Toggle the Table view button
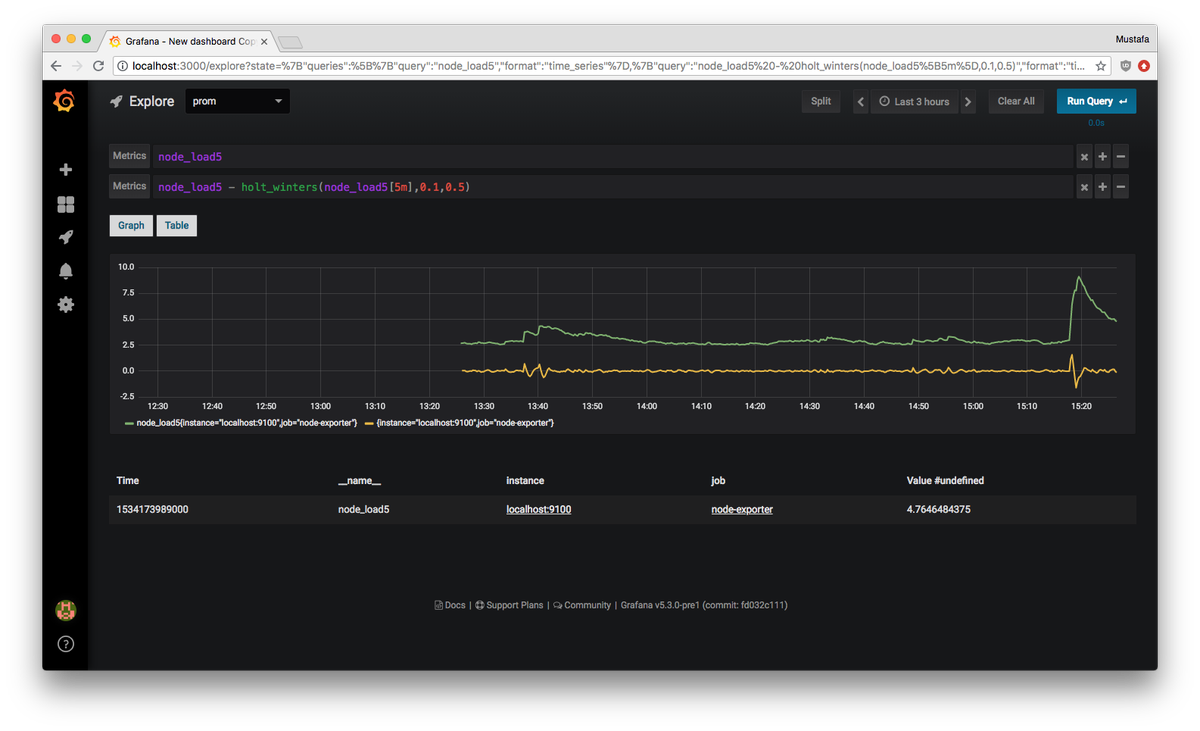Viewport: 1200px width, 731px height. click(x=177, y=226)
